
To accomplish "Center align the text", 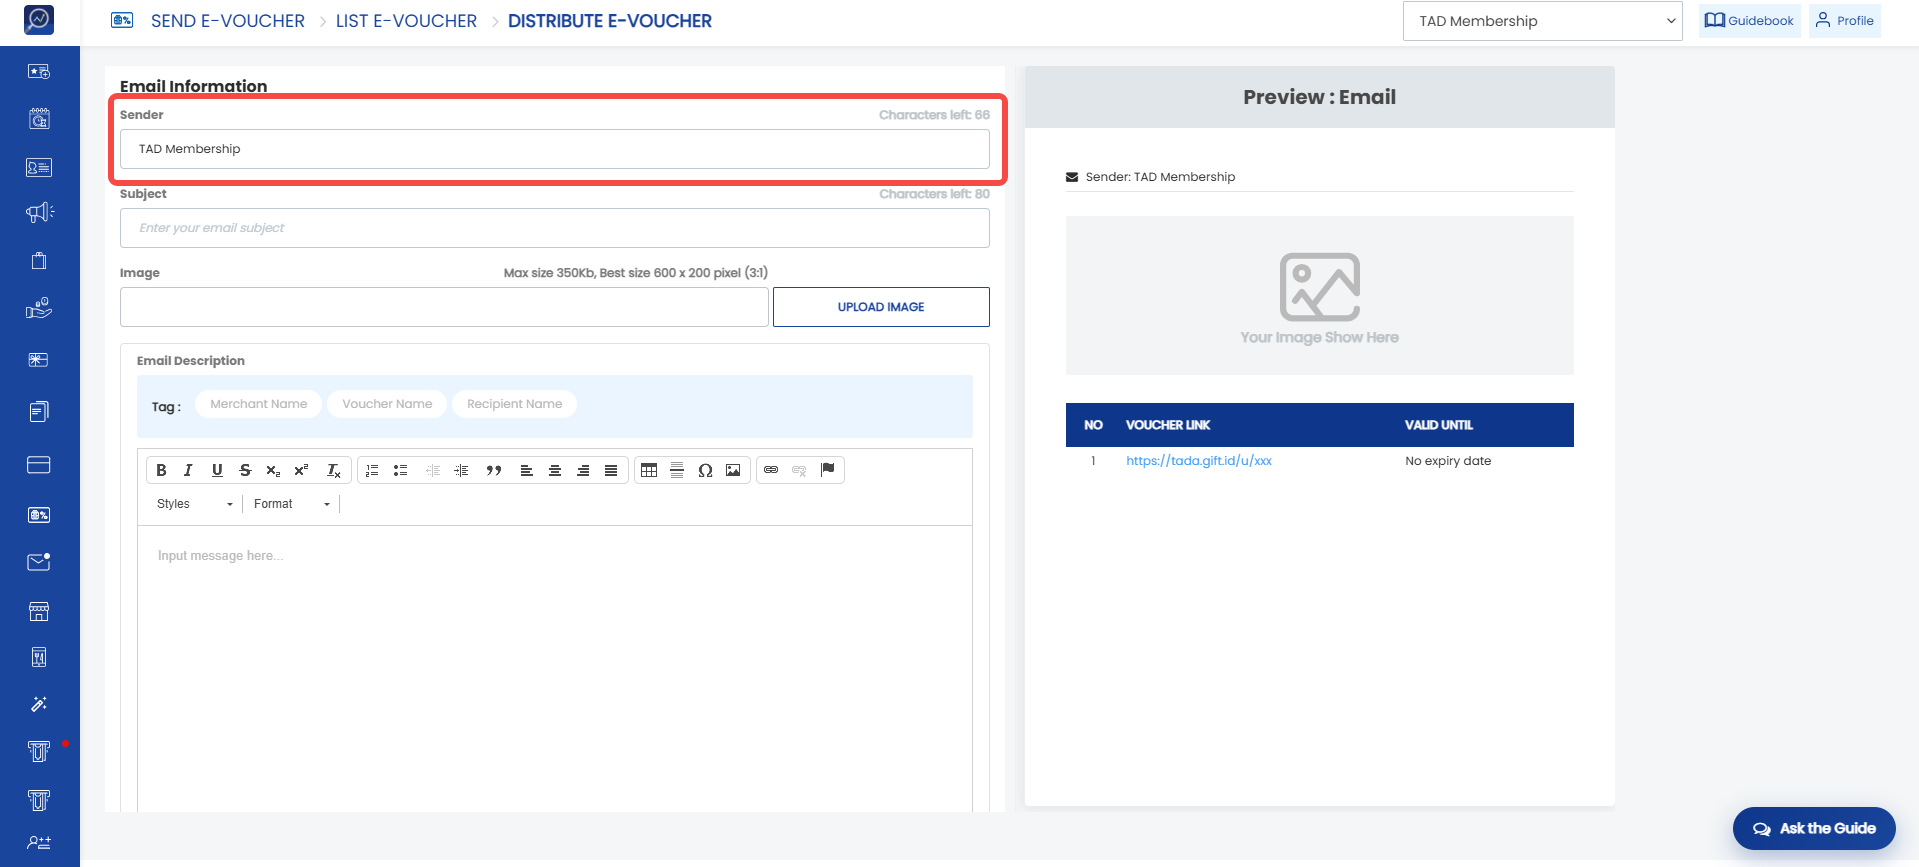I will click(555, 470).
